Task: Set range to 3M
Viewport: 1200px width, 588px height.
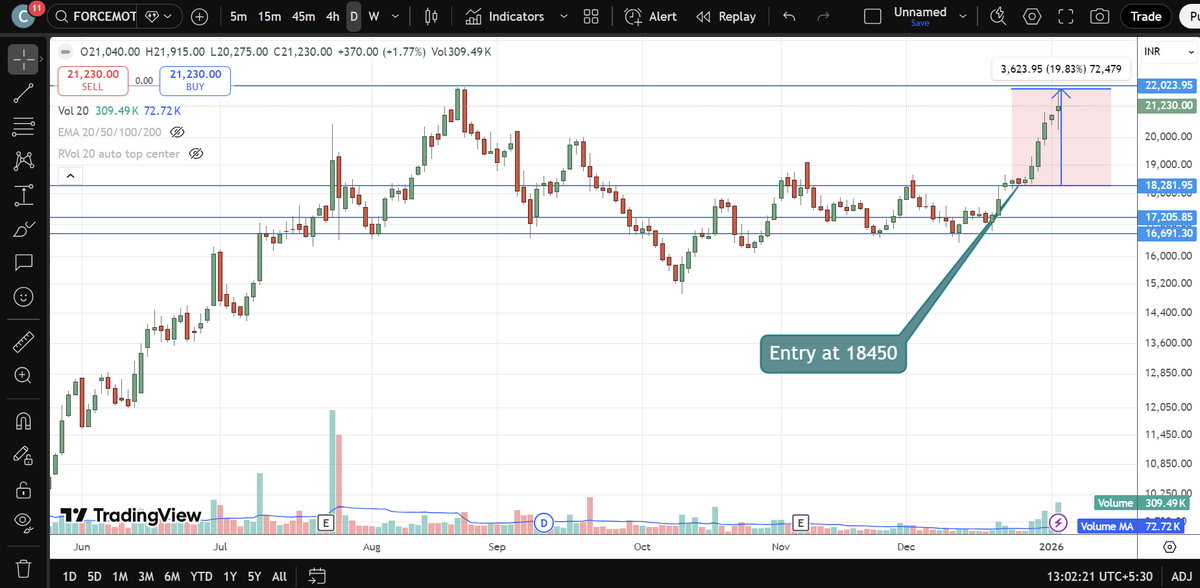Action: pyautogui.click(x=146, y=576)
